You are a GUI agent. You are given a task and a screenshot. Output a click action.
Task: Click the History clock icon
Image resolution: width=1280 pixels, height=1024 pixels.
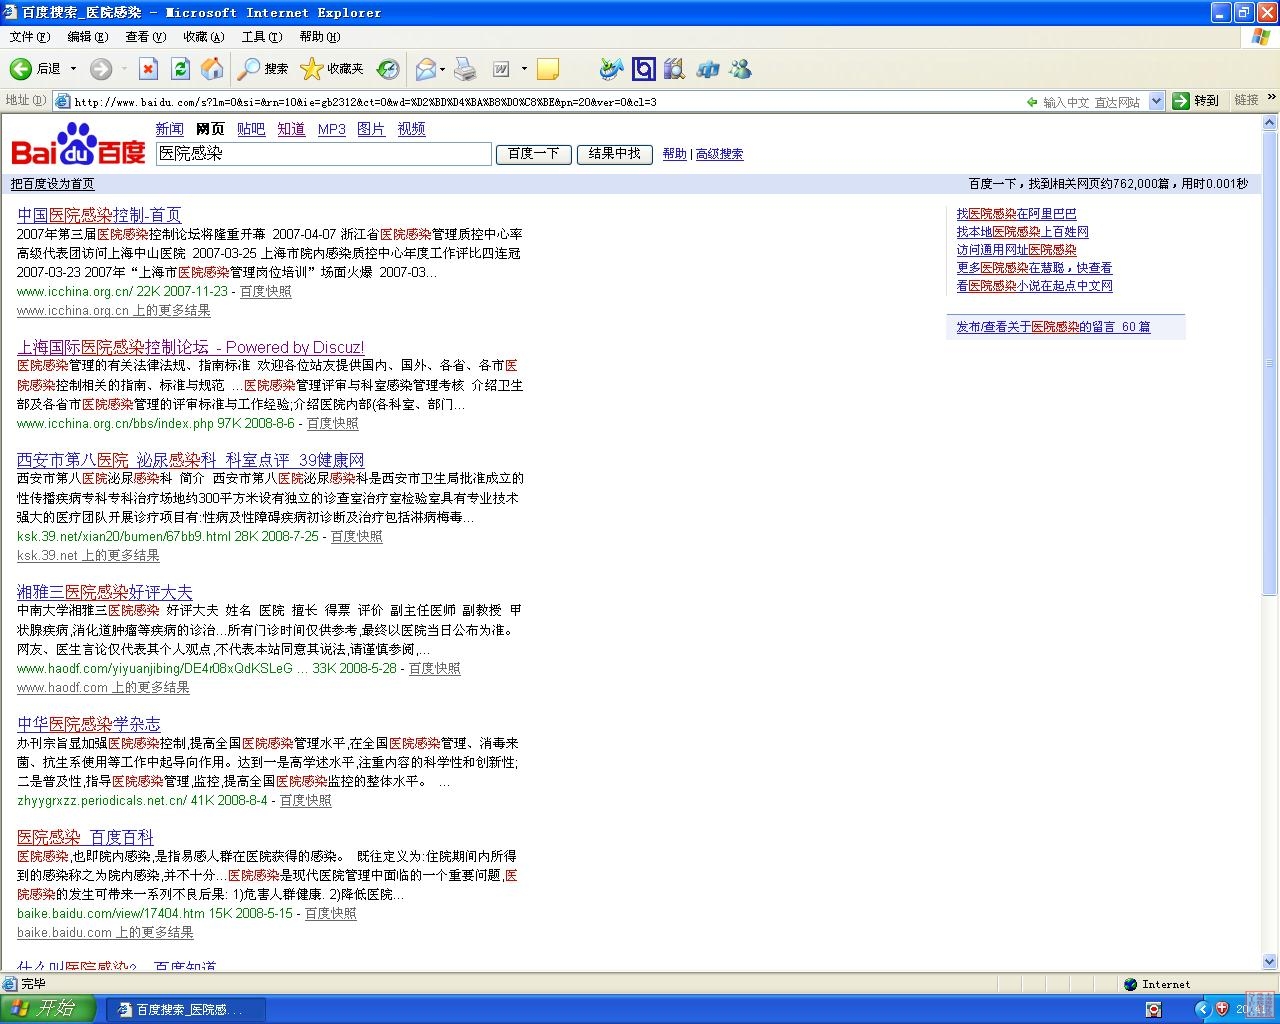(388, 69)
